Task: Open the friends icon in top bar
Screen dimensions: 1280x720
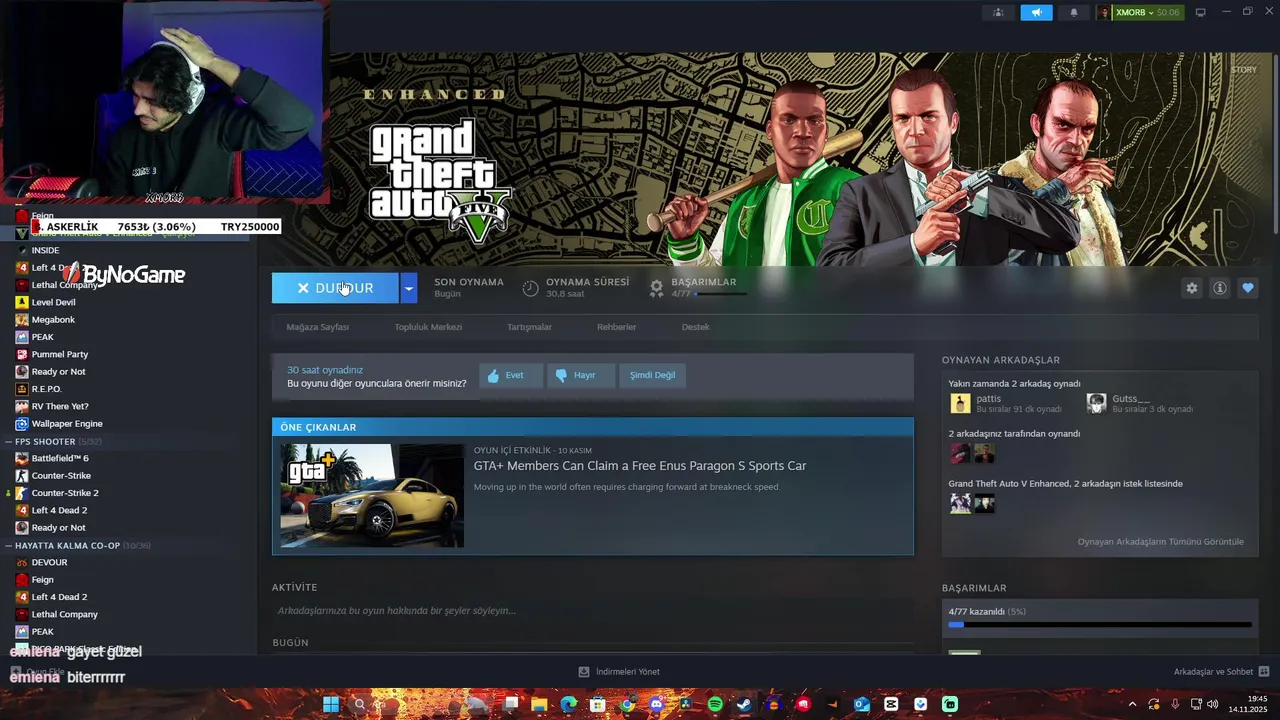Action: 998,12
